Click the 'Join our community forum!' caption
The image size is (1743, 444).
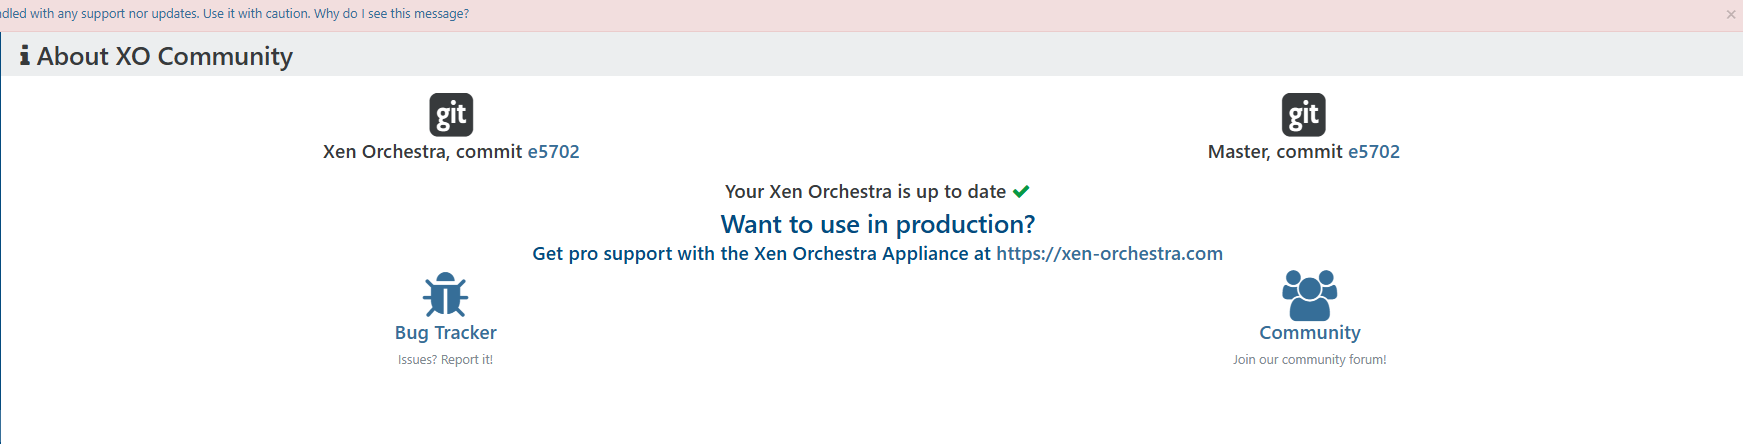(x=1310, y=360)
